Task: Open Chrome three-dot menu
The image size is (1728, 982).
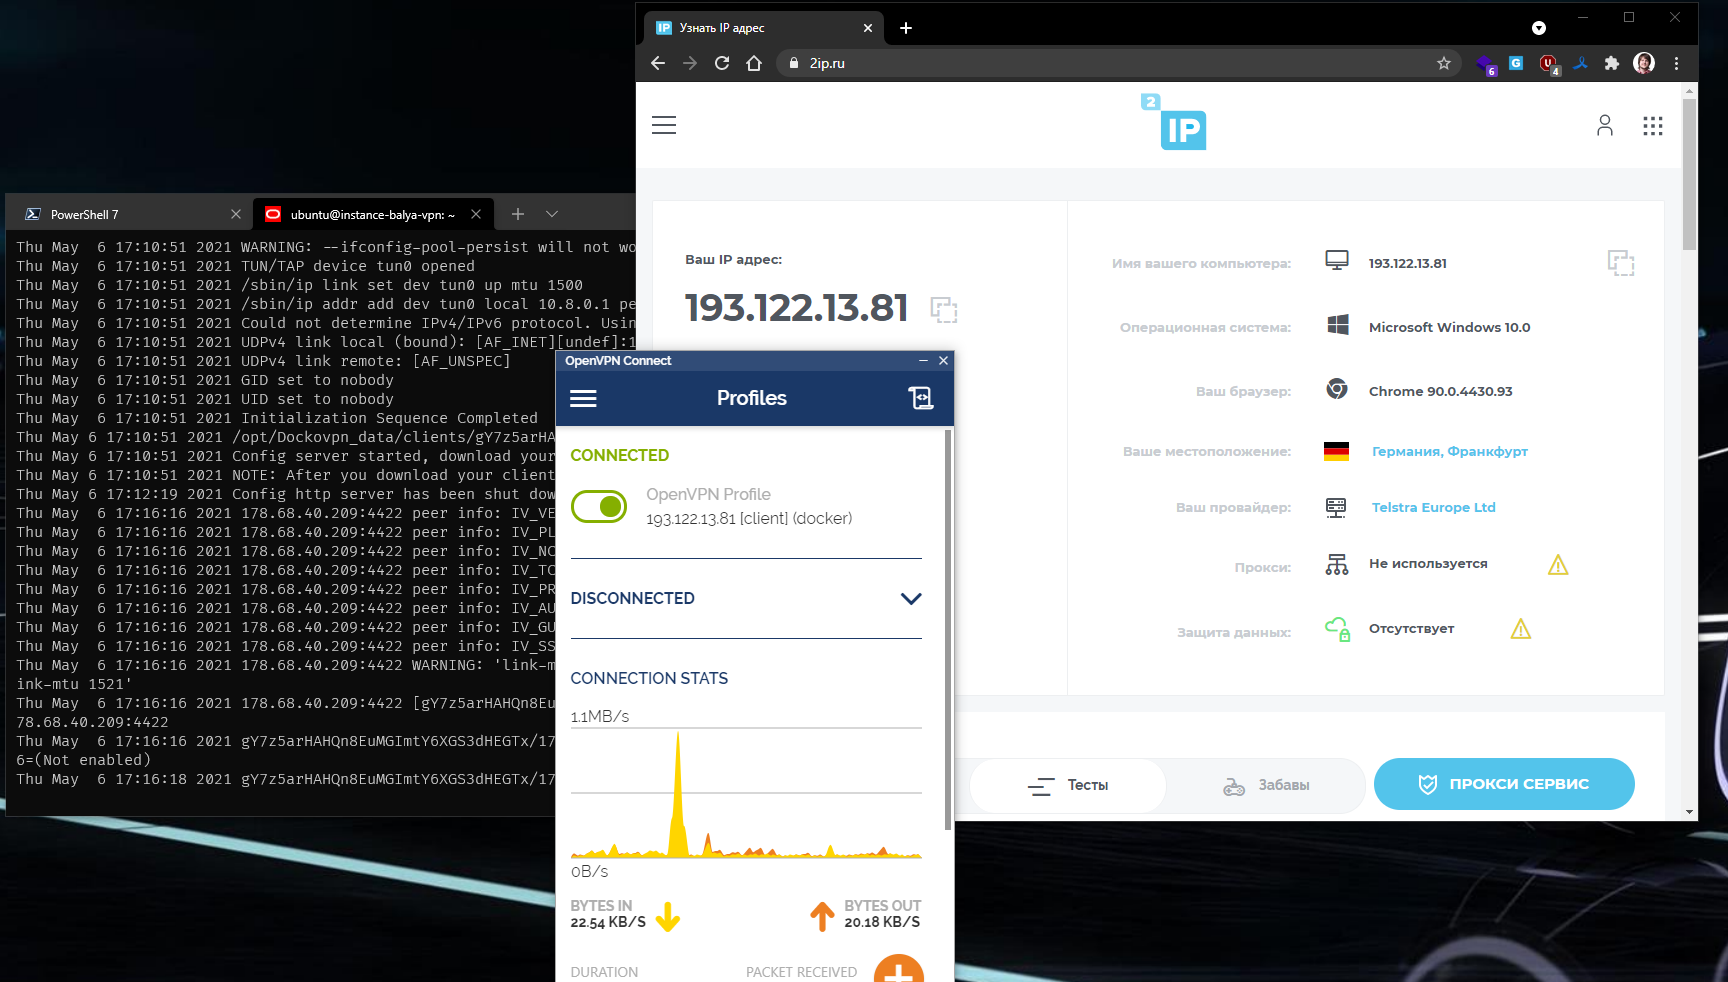Action: point(1676,63)
